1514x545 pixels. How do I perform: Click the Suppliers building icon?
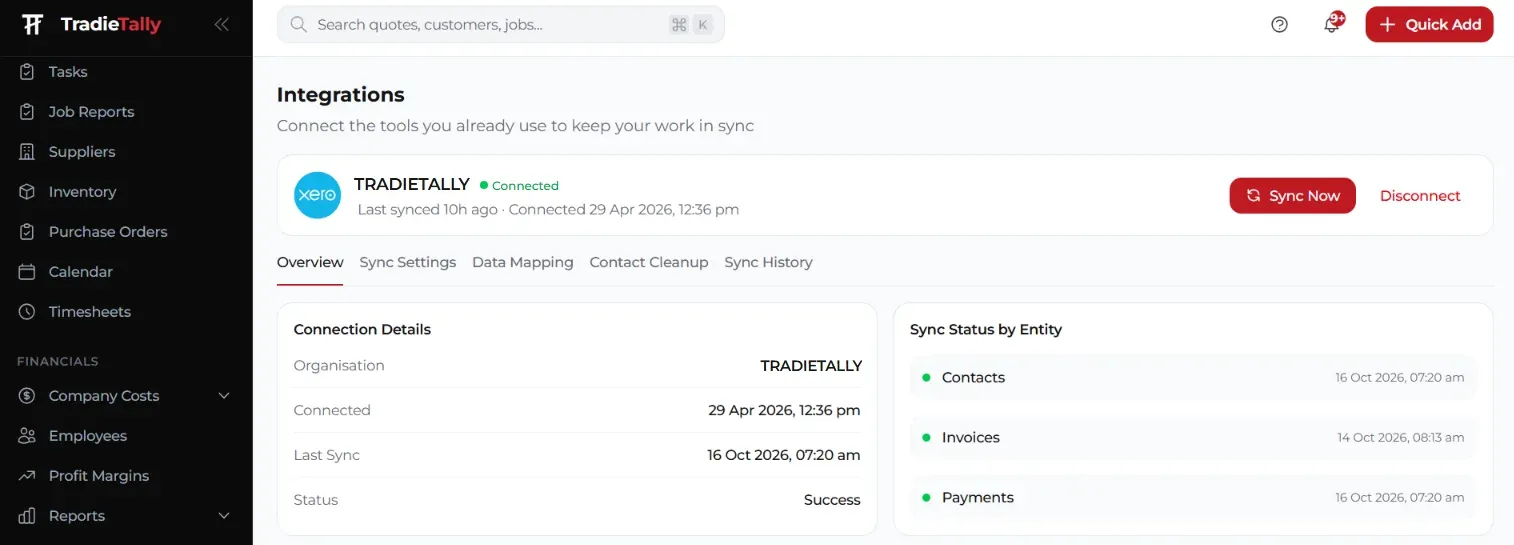[28, 152]
